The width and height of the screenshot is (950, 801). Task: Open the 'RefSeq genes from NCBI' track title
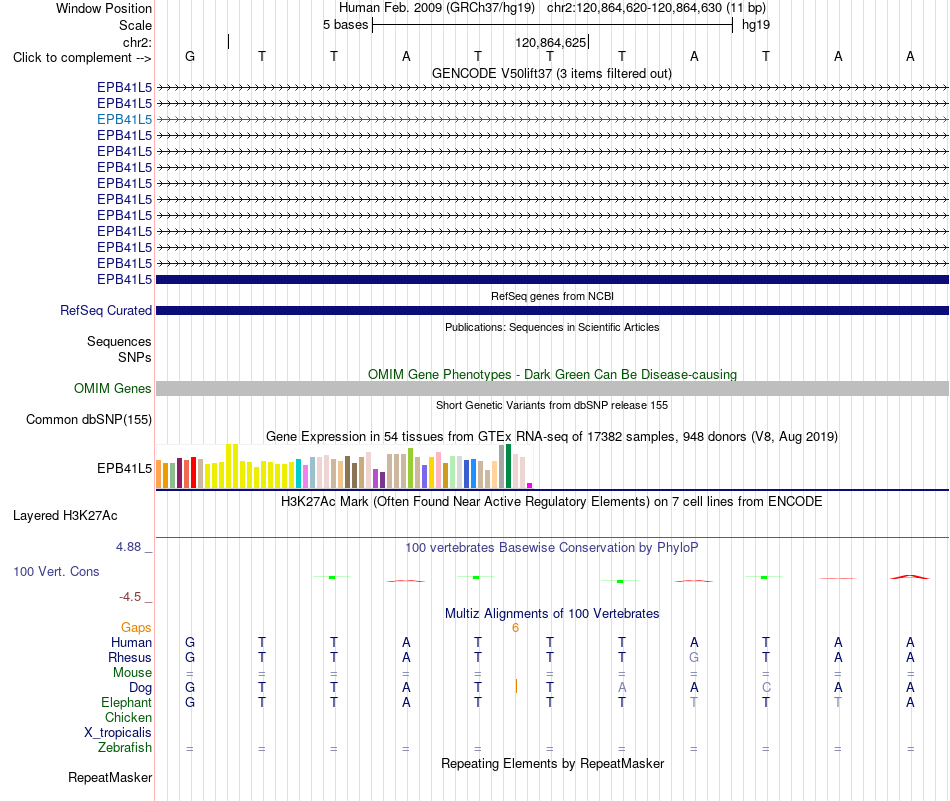(552, 296)
